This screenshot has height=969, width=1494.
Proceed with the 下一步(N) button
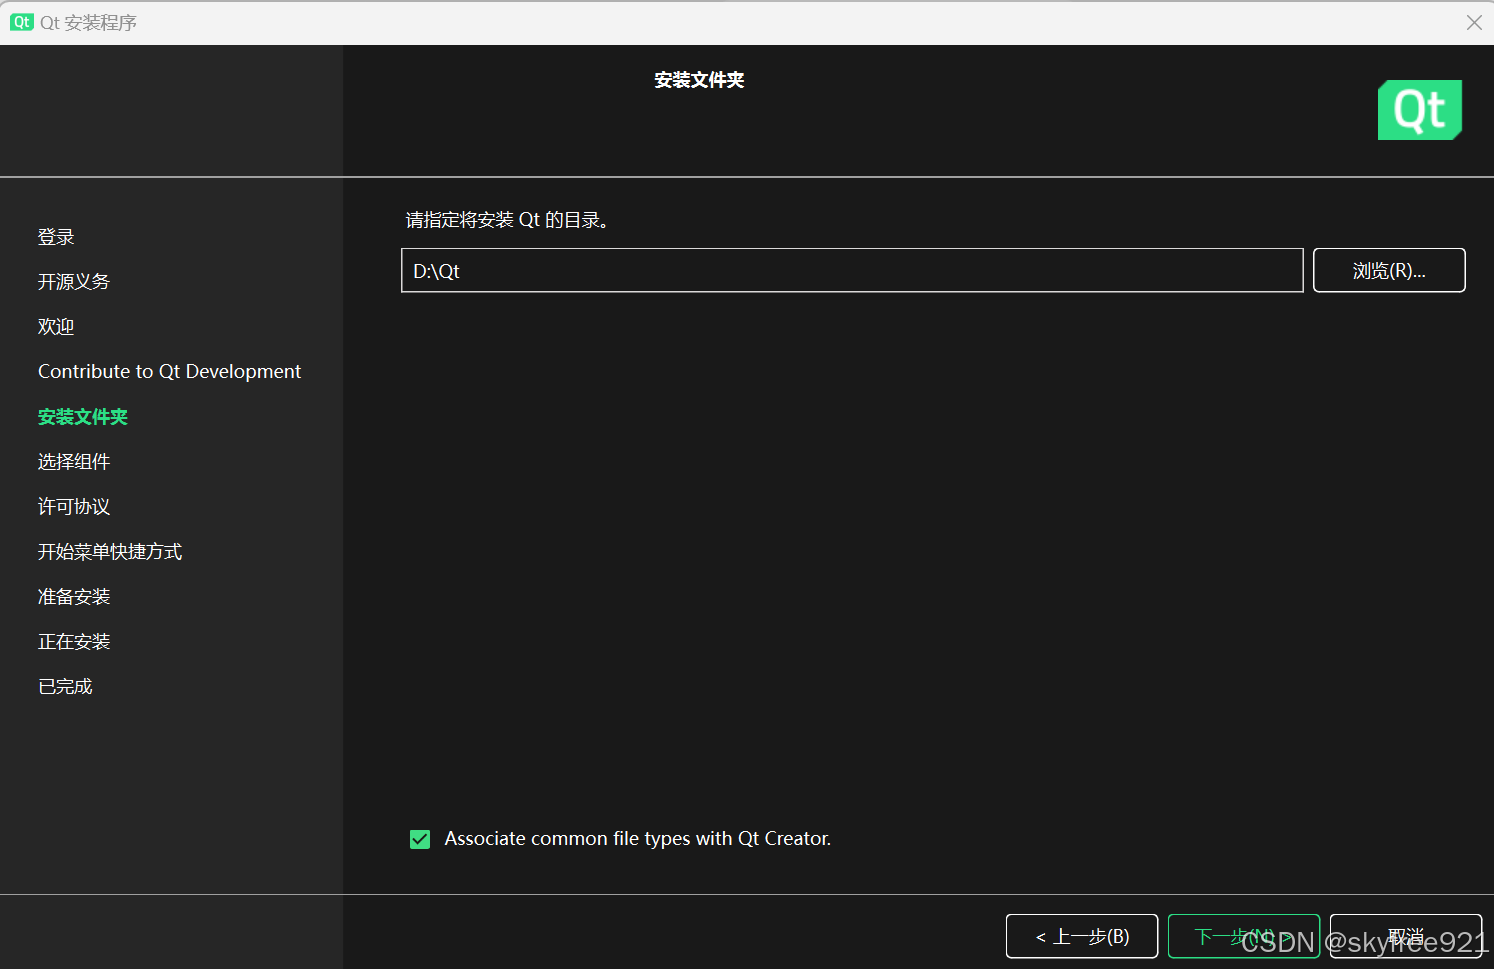click(x=1244, y=936)
